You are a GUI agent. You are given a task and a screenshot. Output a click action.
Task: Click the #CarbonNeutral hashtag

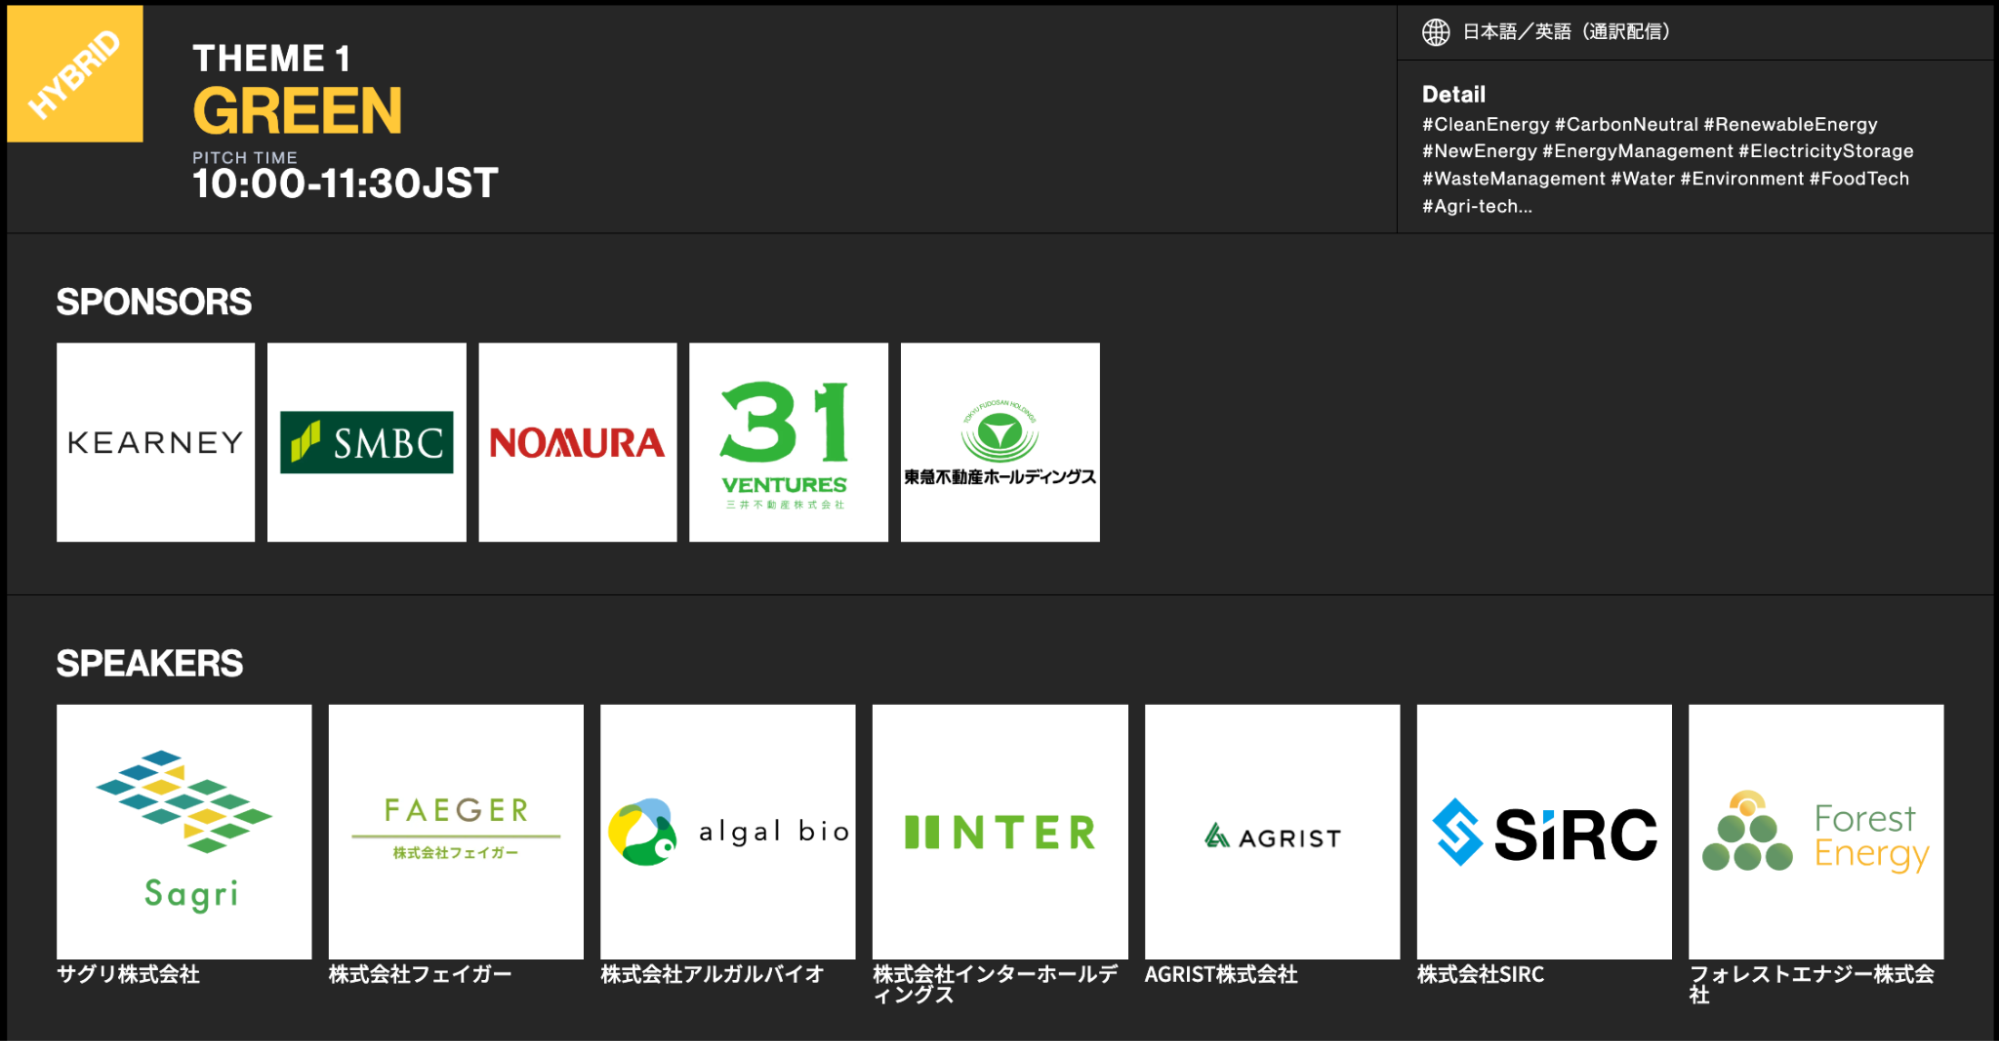click(1626, 124)
